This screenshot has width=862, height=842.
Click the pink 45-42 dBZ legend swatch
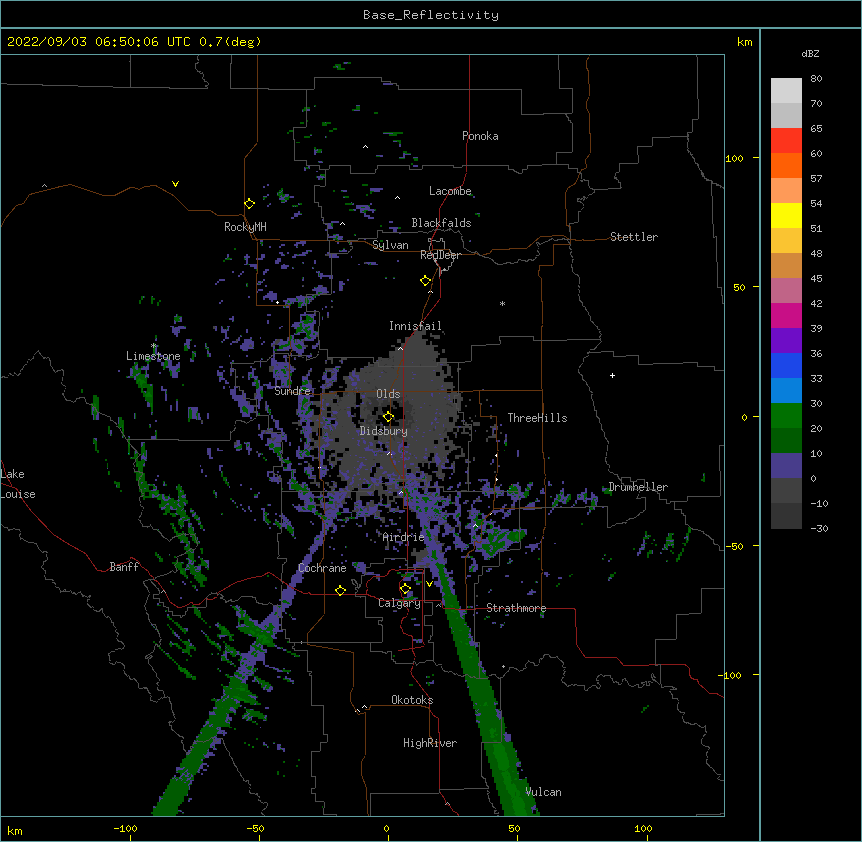[786, 291]
